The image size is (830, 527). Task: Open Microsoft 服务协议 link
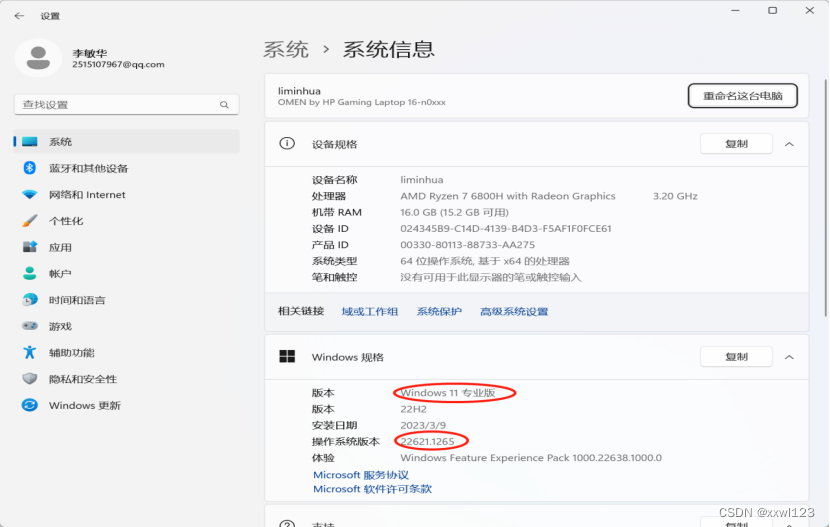click(361, 475)
